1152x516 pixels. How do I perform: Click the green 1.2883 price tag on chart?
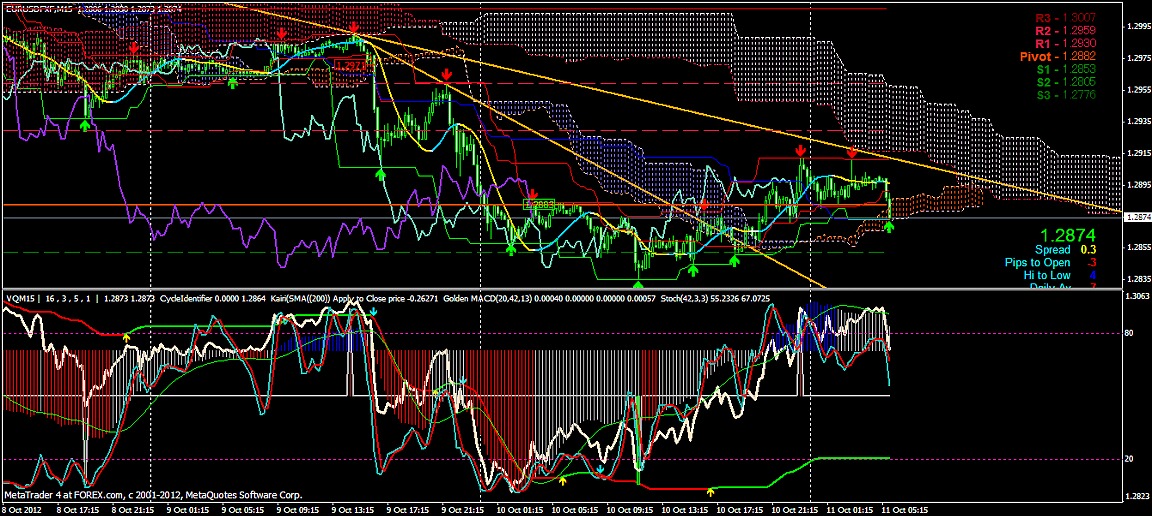point(539,203)
